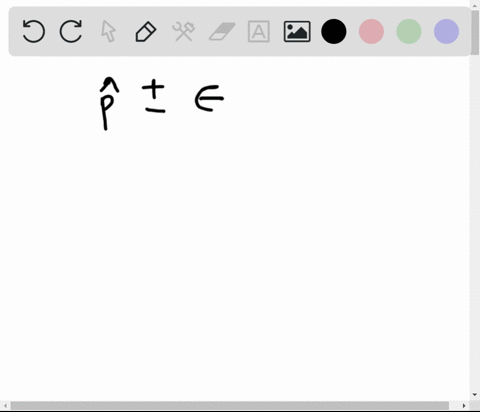Image resolution: width=480 pixels, height=412 pixels.
Task: Undo the last drawing stroke
Action: 33,31
